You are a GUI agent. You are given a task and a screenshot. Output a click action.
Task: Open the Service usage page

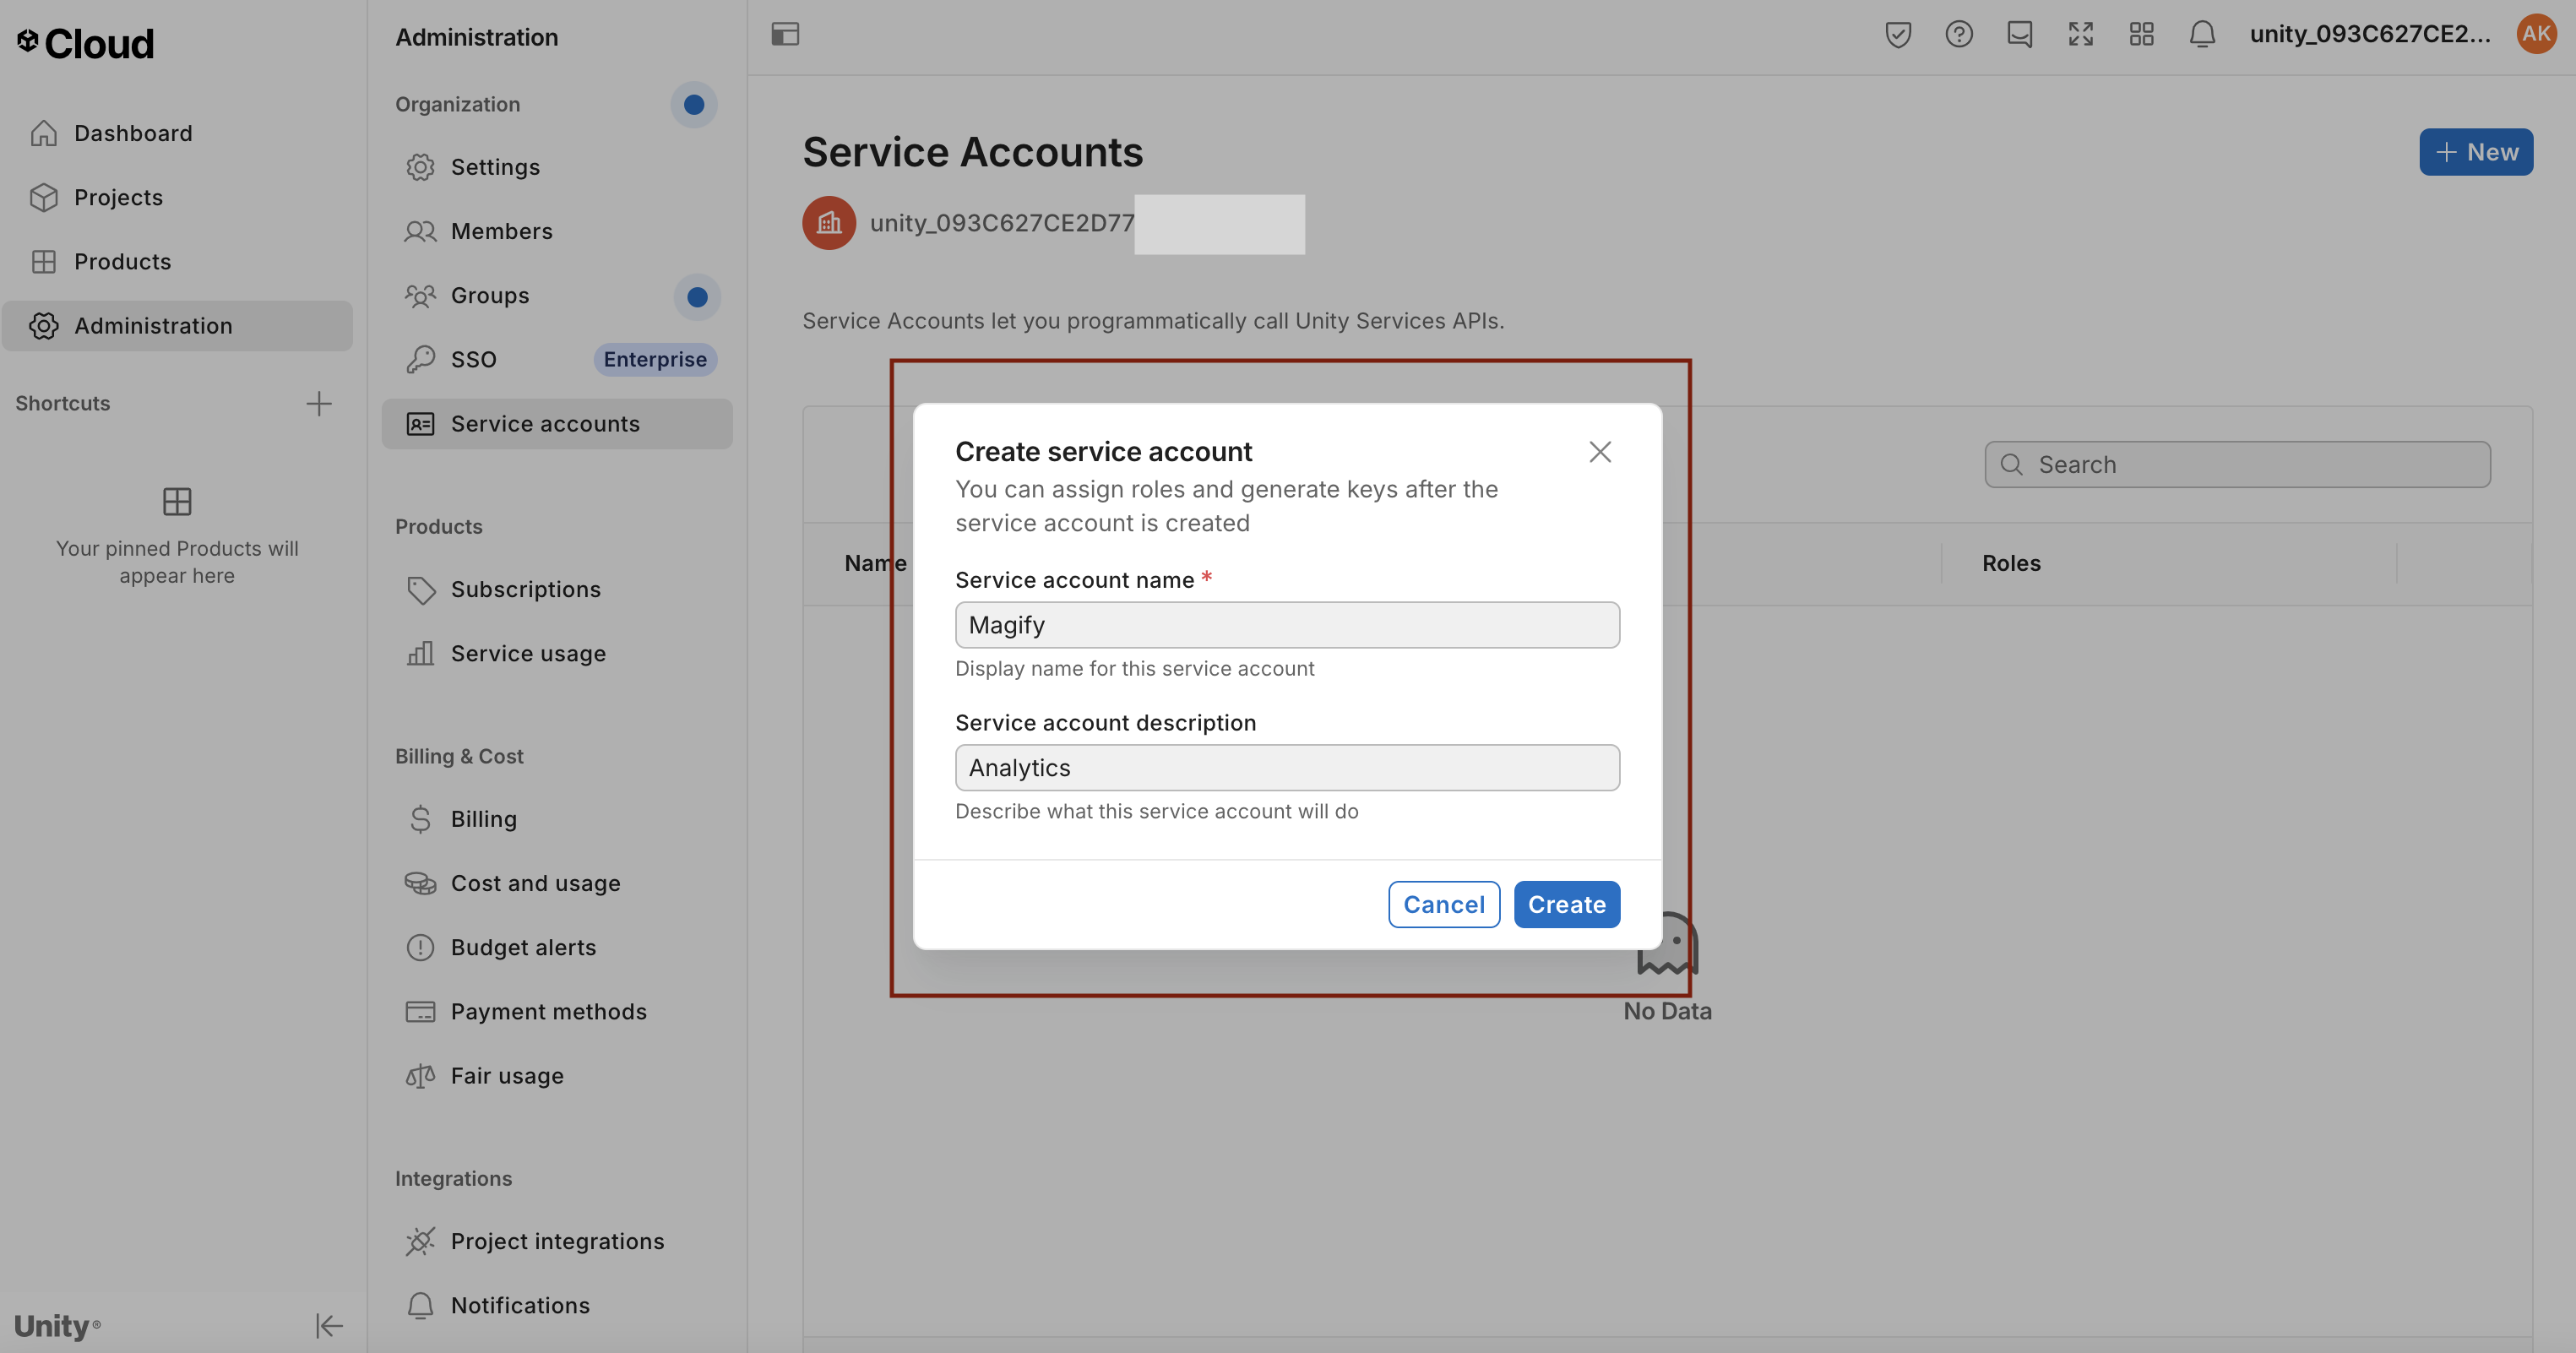click(557, 654)
